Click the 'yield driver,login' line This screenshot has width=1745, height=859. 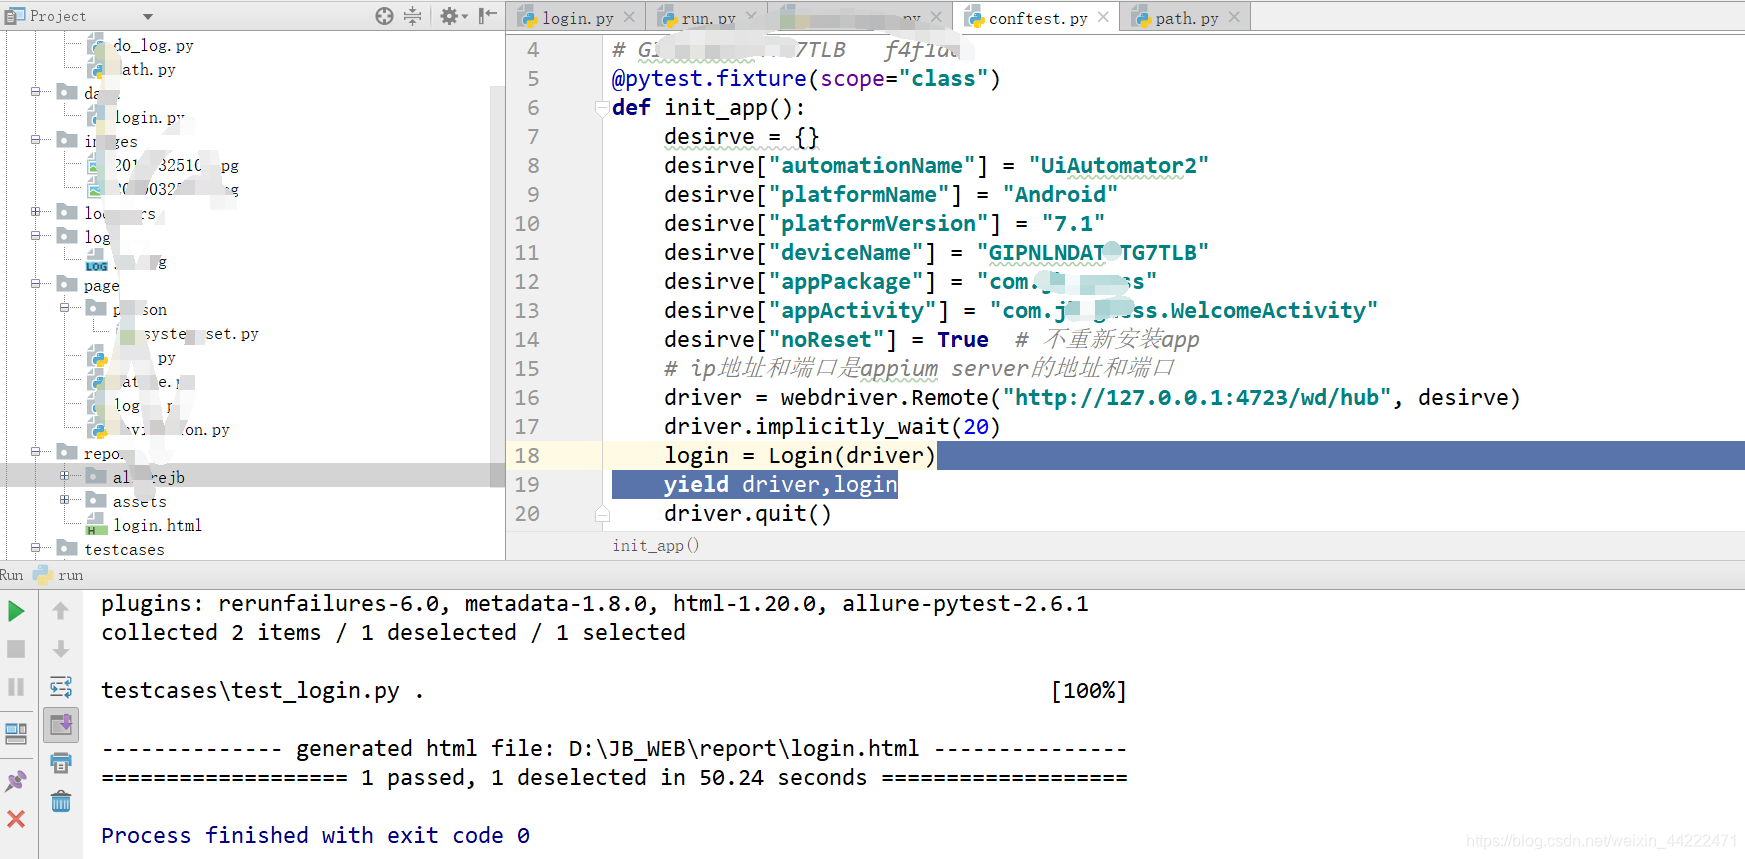click(780, 484)
